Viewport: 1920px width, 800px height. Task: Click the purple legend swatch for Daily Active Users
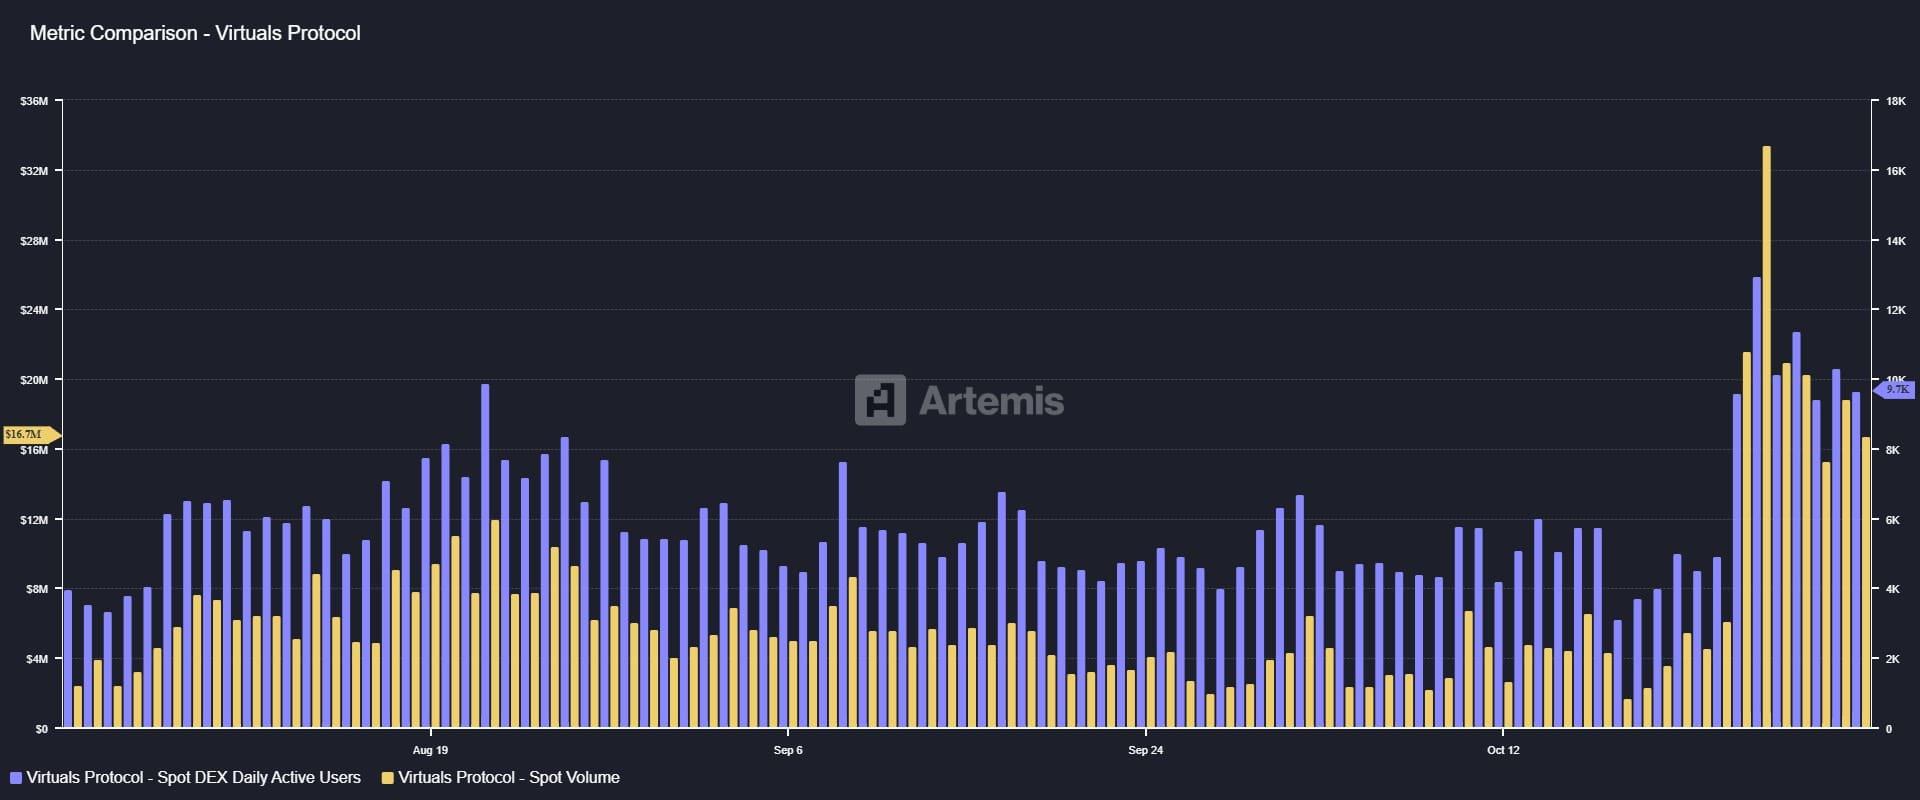[16, 778]
